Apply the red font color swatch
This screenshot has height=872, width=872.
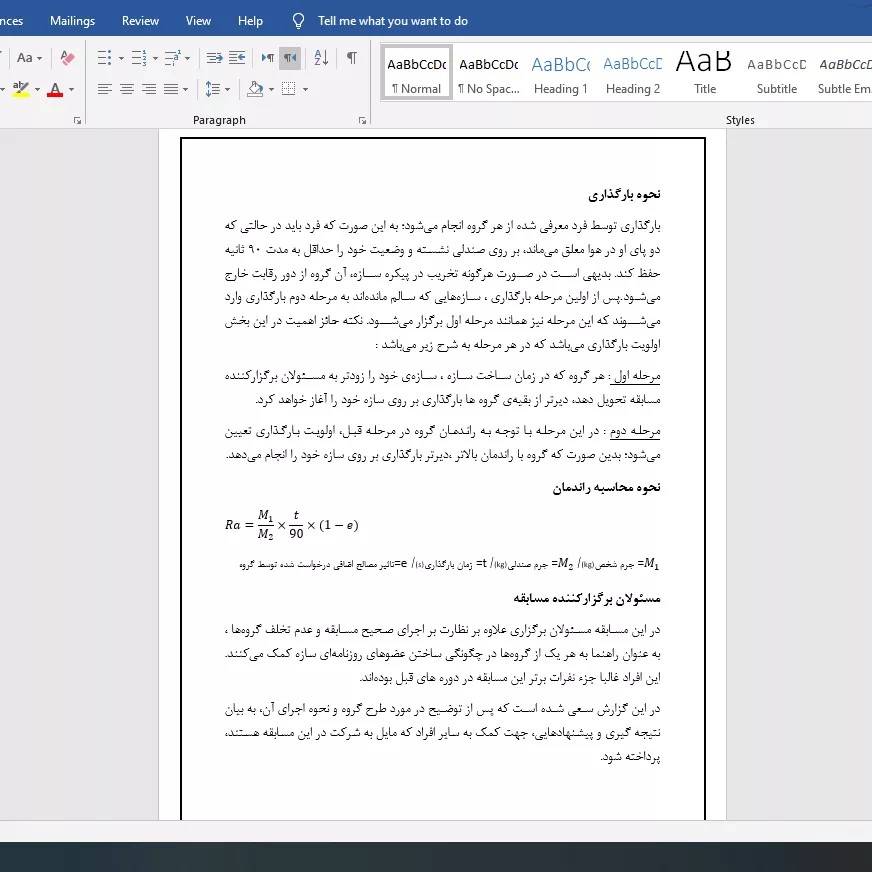tap(55, 89)
